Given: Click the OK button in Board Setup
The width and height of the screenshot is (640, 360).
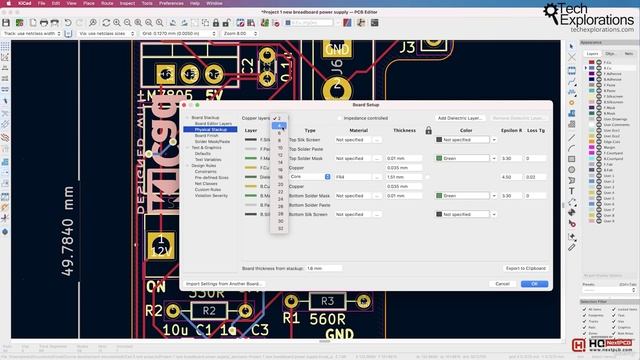Looking at the screenshot, I should pyautogui.click(x=534, y=284).
